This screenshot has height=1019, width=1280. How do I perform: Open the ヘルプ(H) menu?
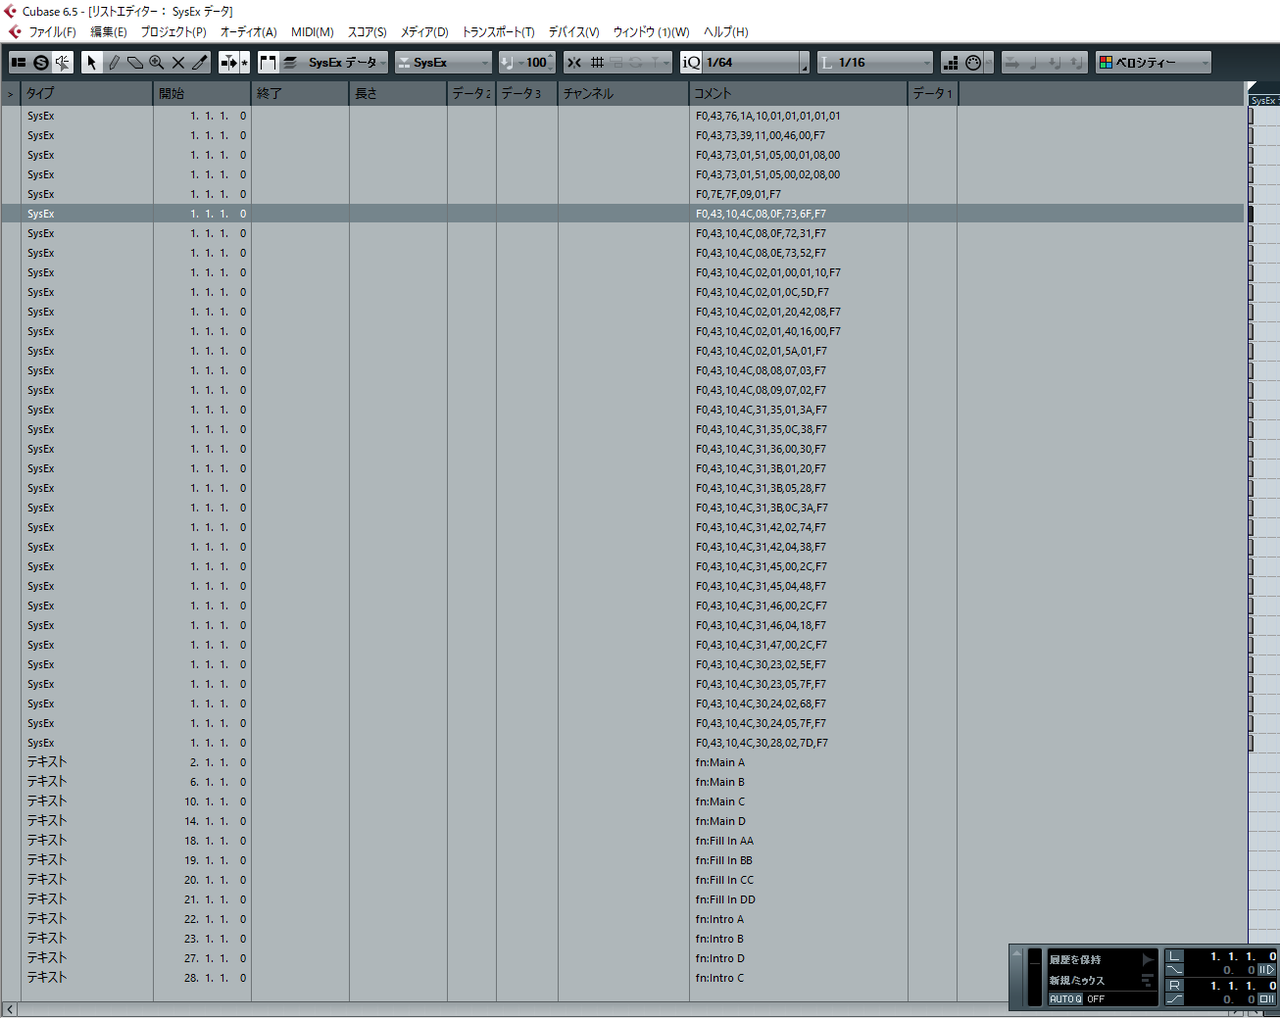(x=726, y=32)
